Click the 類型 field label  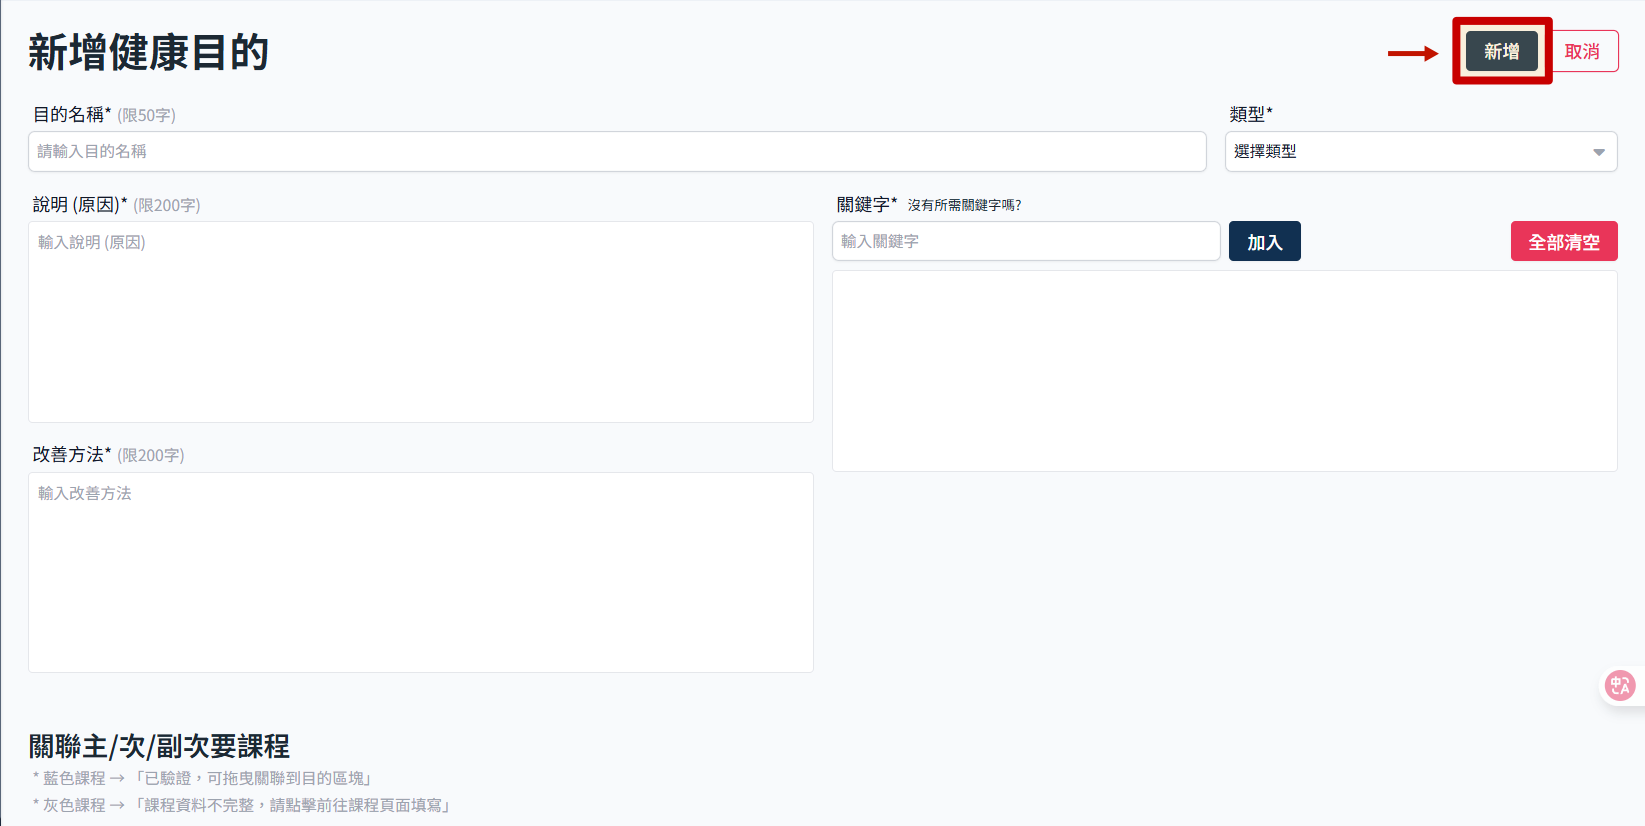(x=1251, y=114)
